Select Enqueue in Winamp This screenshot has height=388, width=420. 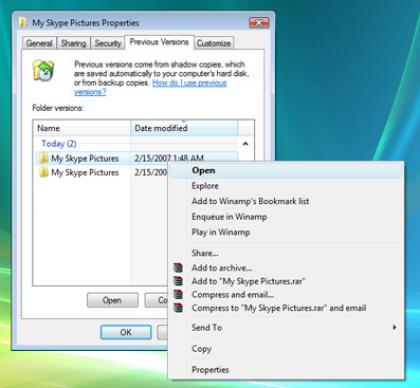(286, 217)
